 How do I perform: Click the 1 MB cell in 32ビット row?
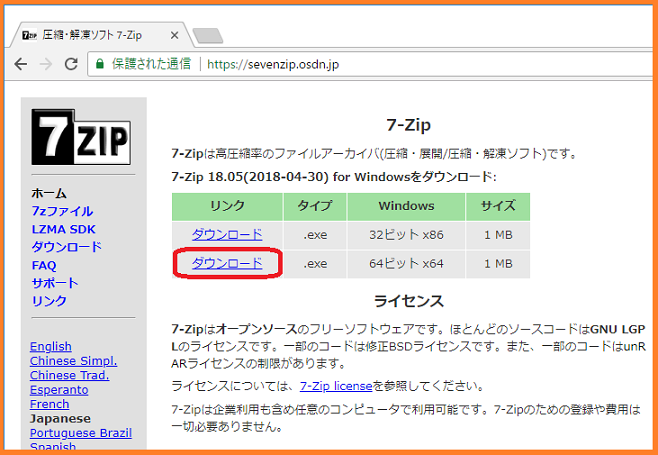(498, 235)
